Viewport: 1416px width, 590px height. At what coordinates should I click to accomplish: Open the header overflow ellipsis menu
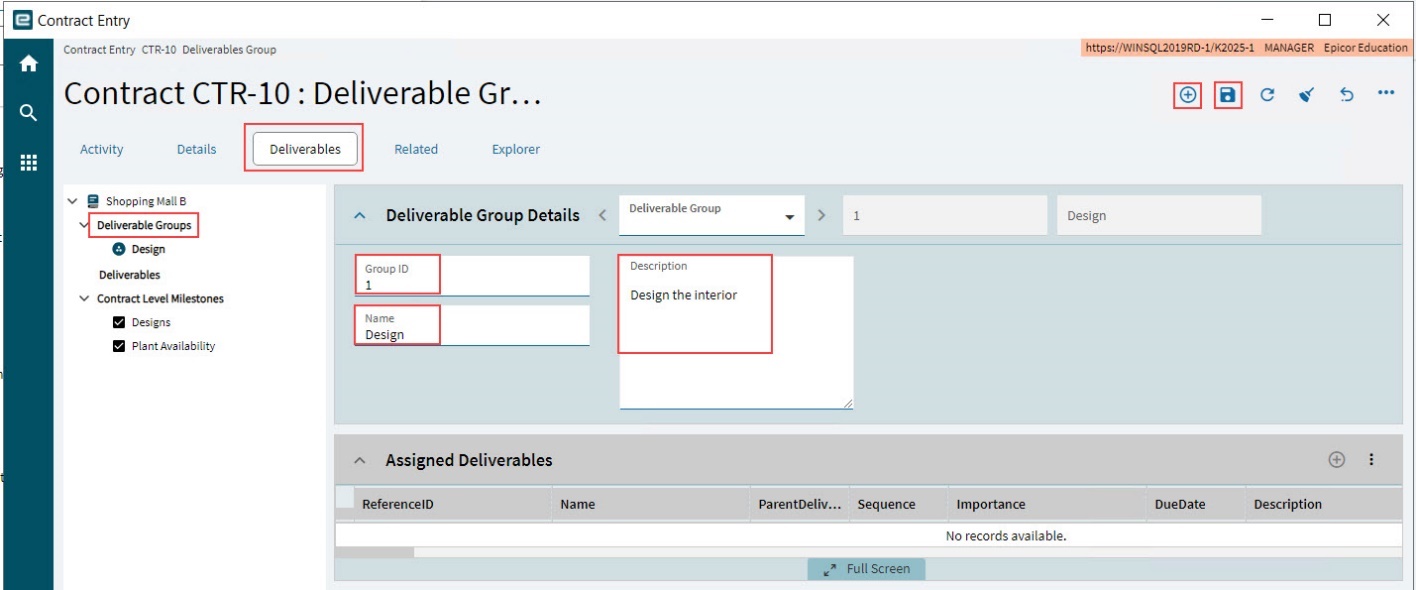tap(1386, 94)
